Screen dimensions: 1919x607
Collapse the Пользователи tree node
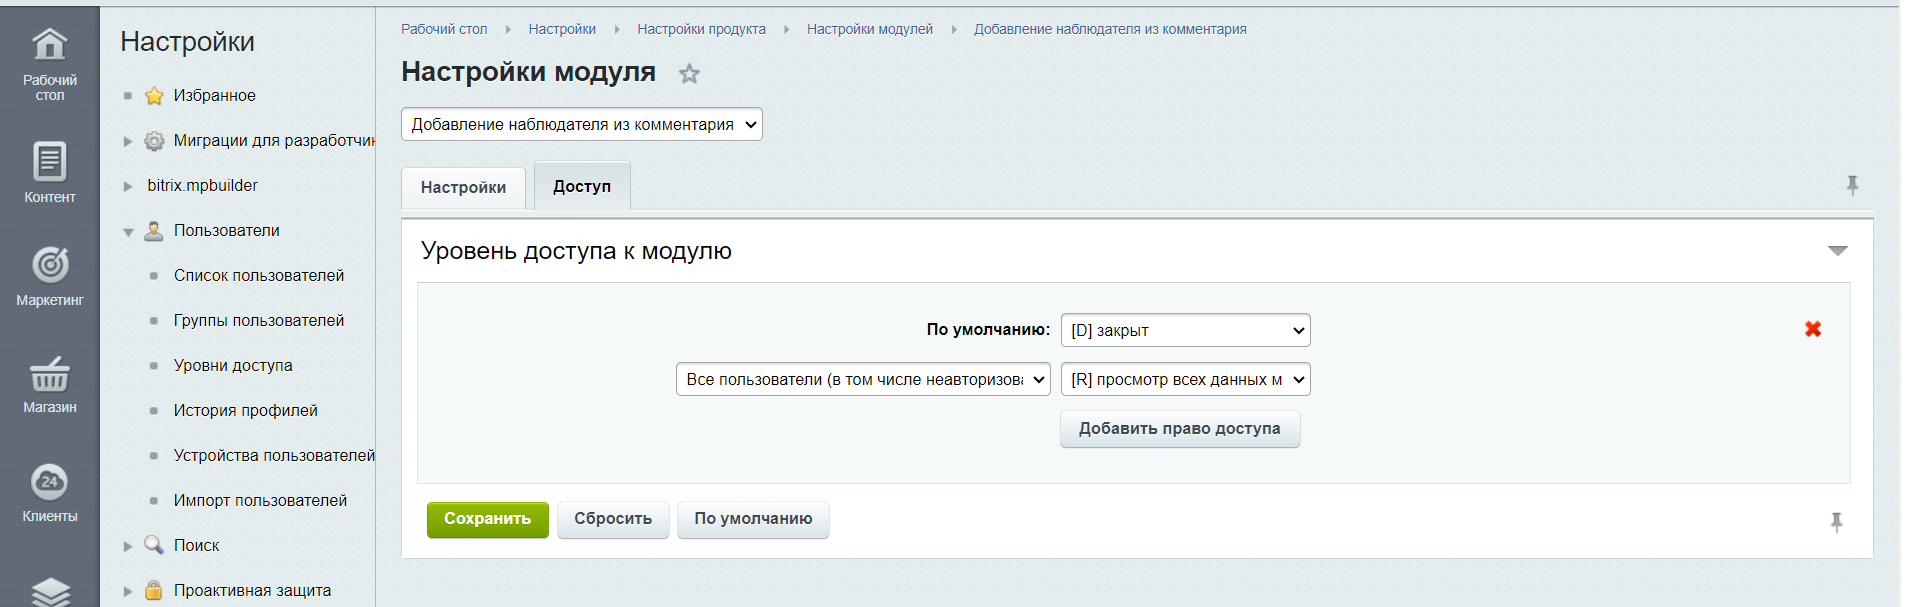click(x=128, y=232)
